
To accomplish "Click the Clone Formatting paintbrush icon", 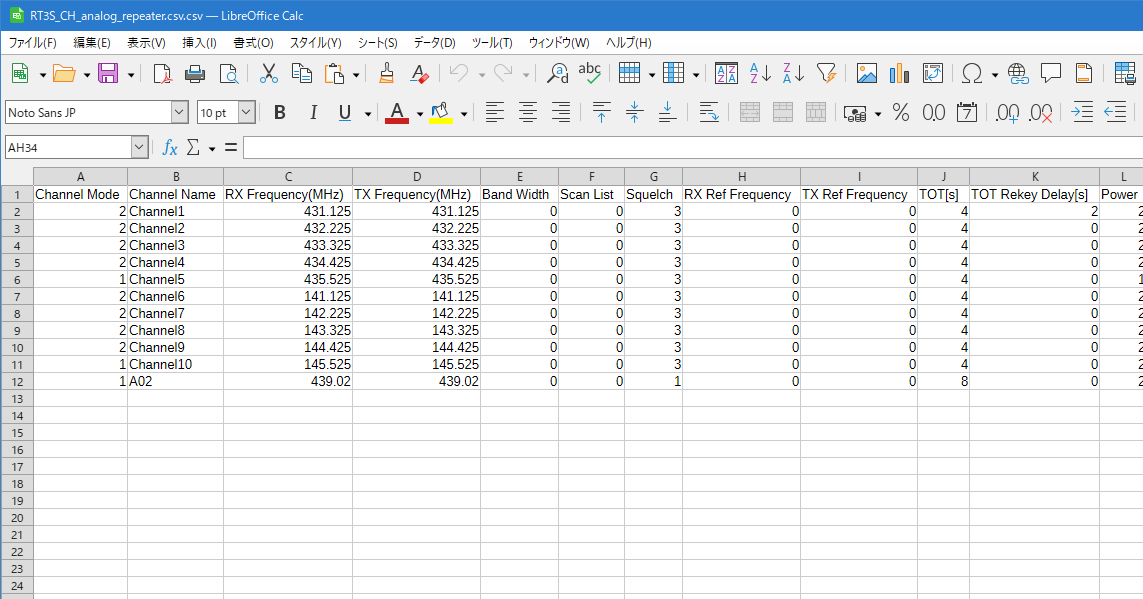I will click(x=387, y=74).
